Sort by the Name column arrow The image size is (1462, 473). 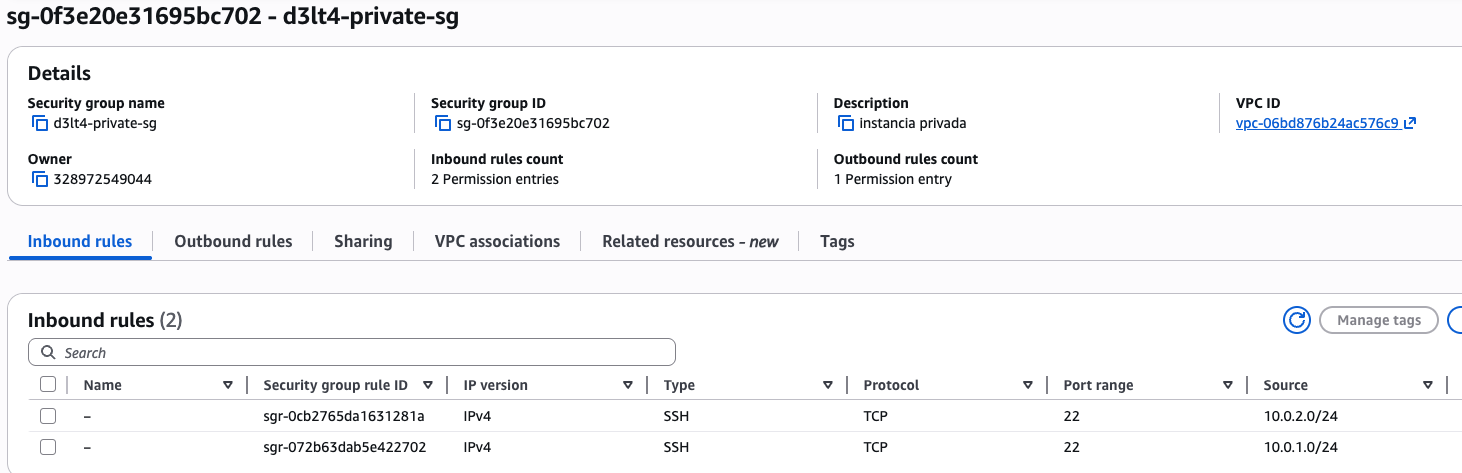228,385
